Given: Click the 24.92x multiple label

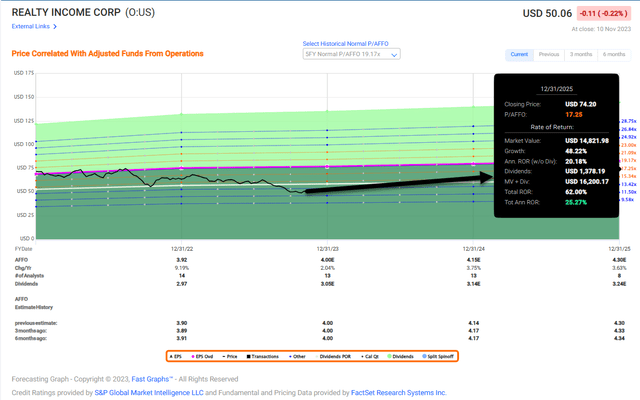Looking at the screenshot, I should 629,137.
